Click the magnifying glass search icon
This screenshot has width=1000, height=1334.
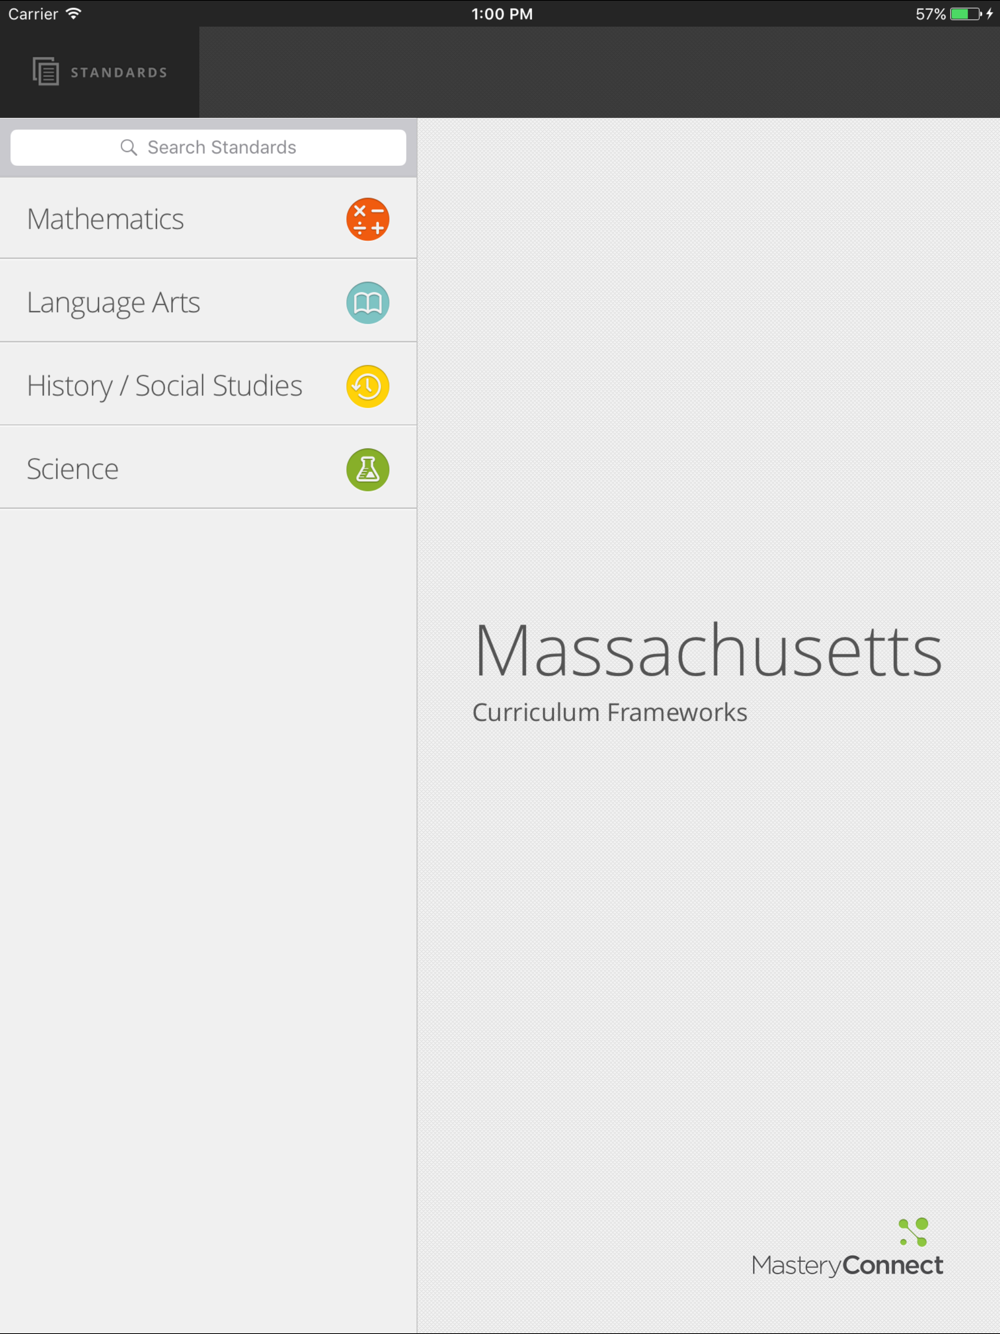point(129,148)
